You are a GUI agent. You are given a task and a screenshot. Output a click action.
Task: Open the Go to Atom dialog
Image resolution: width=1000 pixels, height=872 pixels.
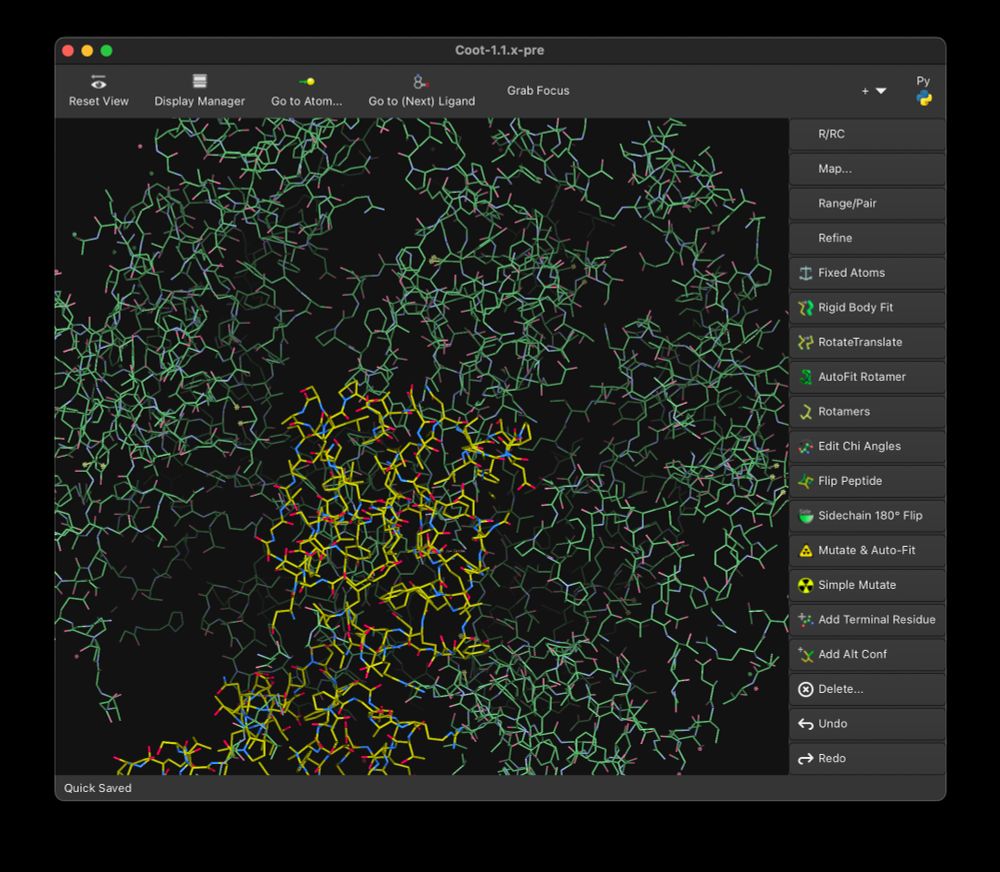pos(306,91)
